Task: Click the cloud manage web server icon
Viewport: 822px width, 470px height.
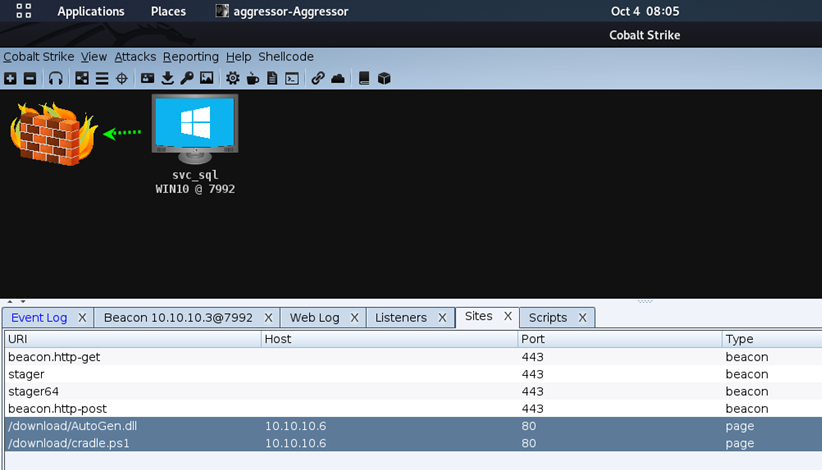Action: tap(338, 79)
